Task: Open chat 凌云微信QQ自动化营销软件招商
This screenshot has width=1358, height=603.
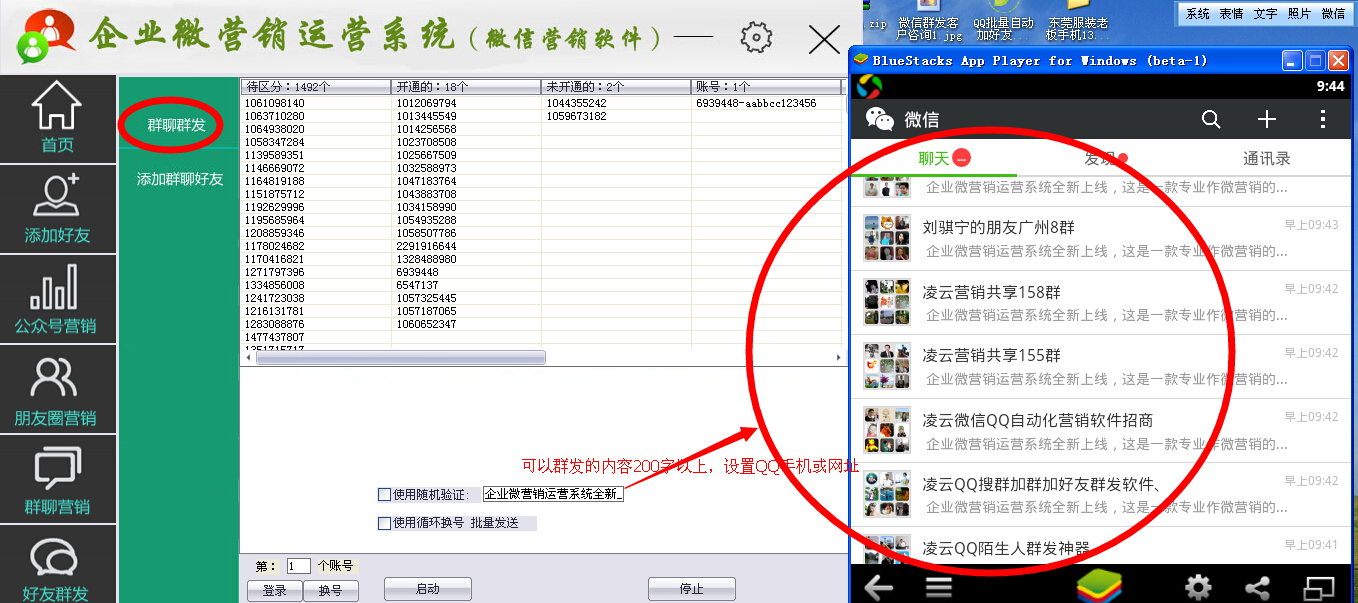Action: pyautogui.click(x=1100, y=431)
